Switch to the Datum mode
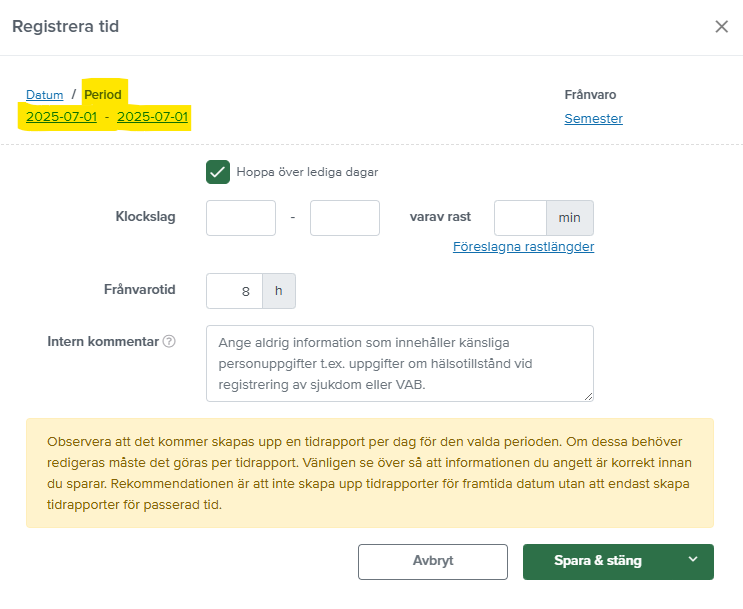The width and height of the screenshot is (743, 609). pos(44,95)
